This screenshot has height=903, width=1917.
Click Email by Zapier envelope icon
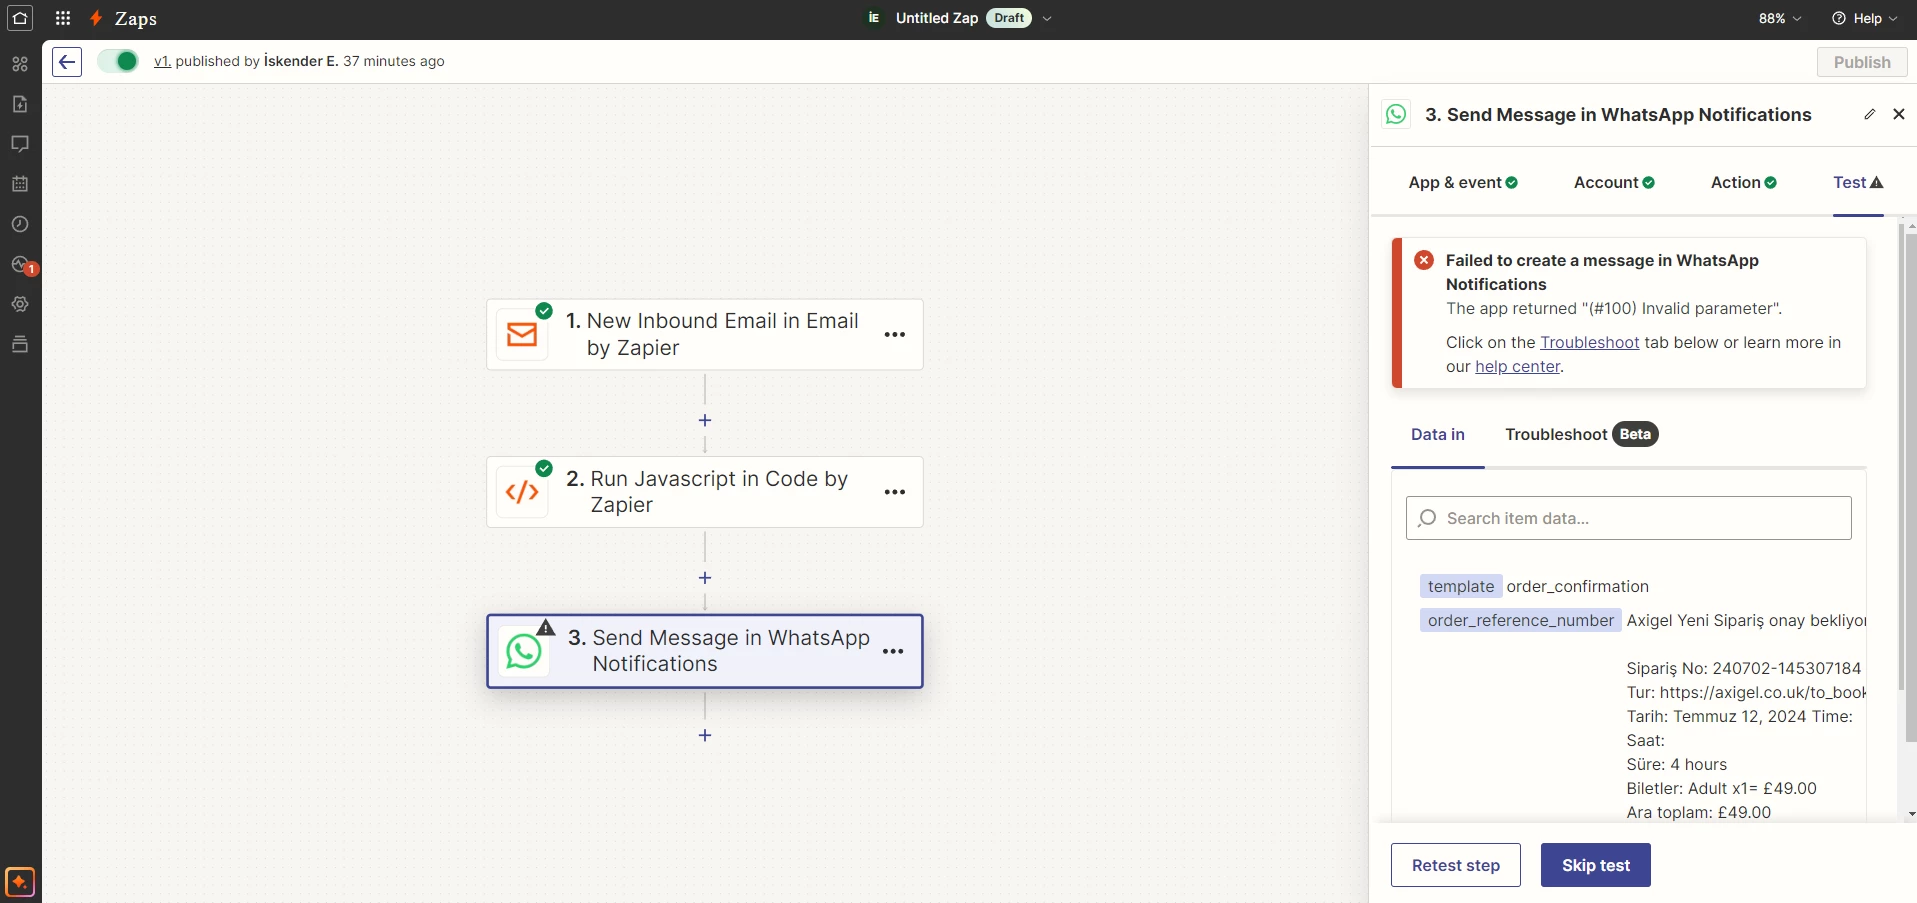coord(522,334)
